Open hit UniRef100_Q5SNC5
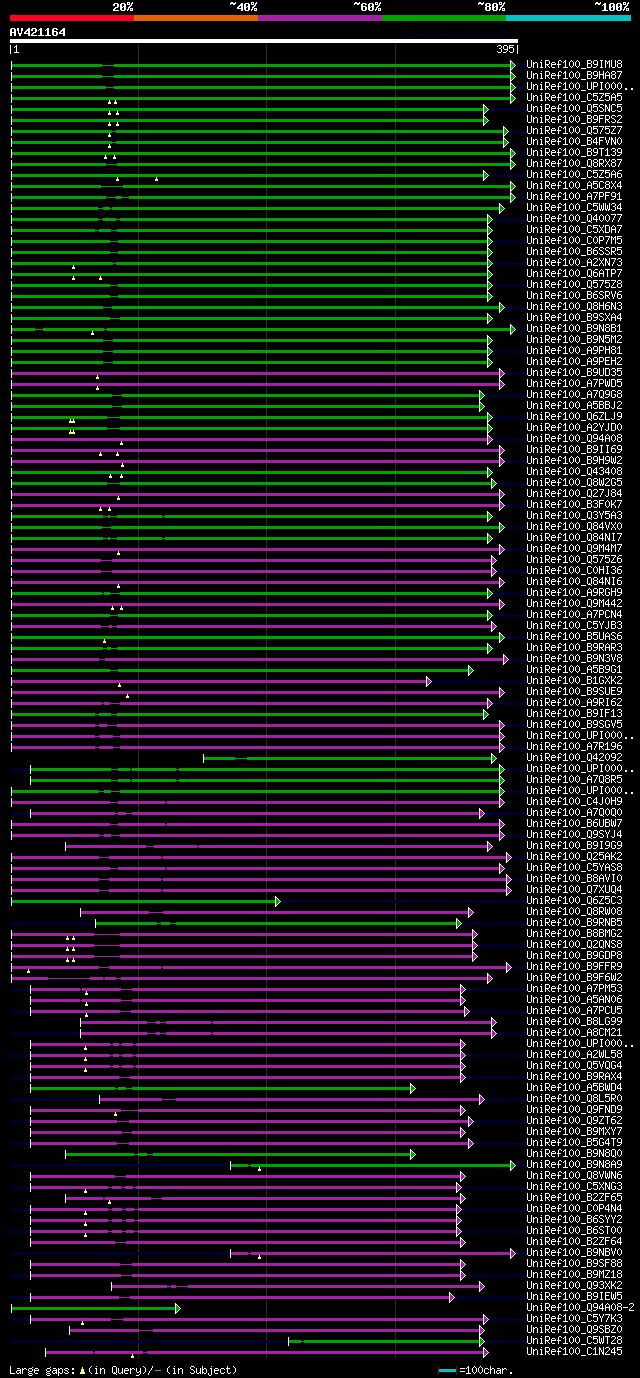Viewport: 640px width, 1378px height. point(574,108)
